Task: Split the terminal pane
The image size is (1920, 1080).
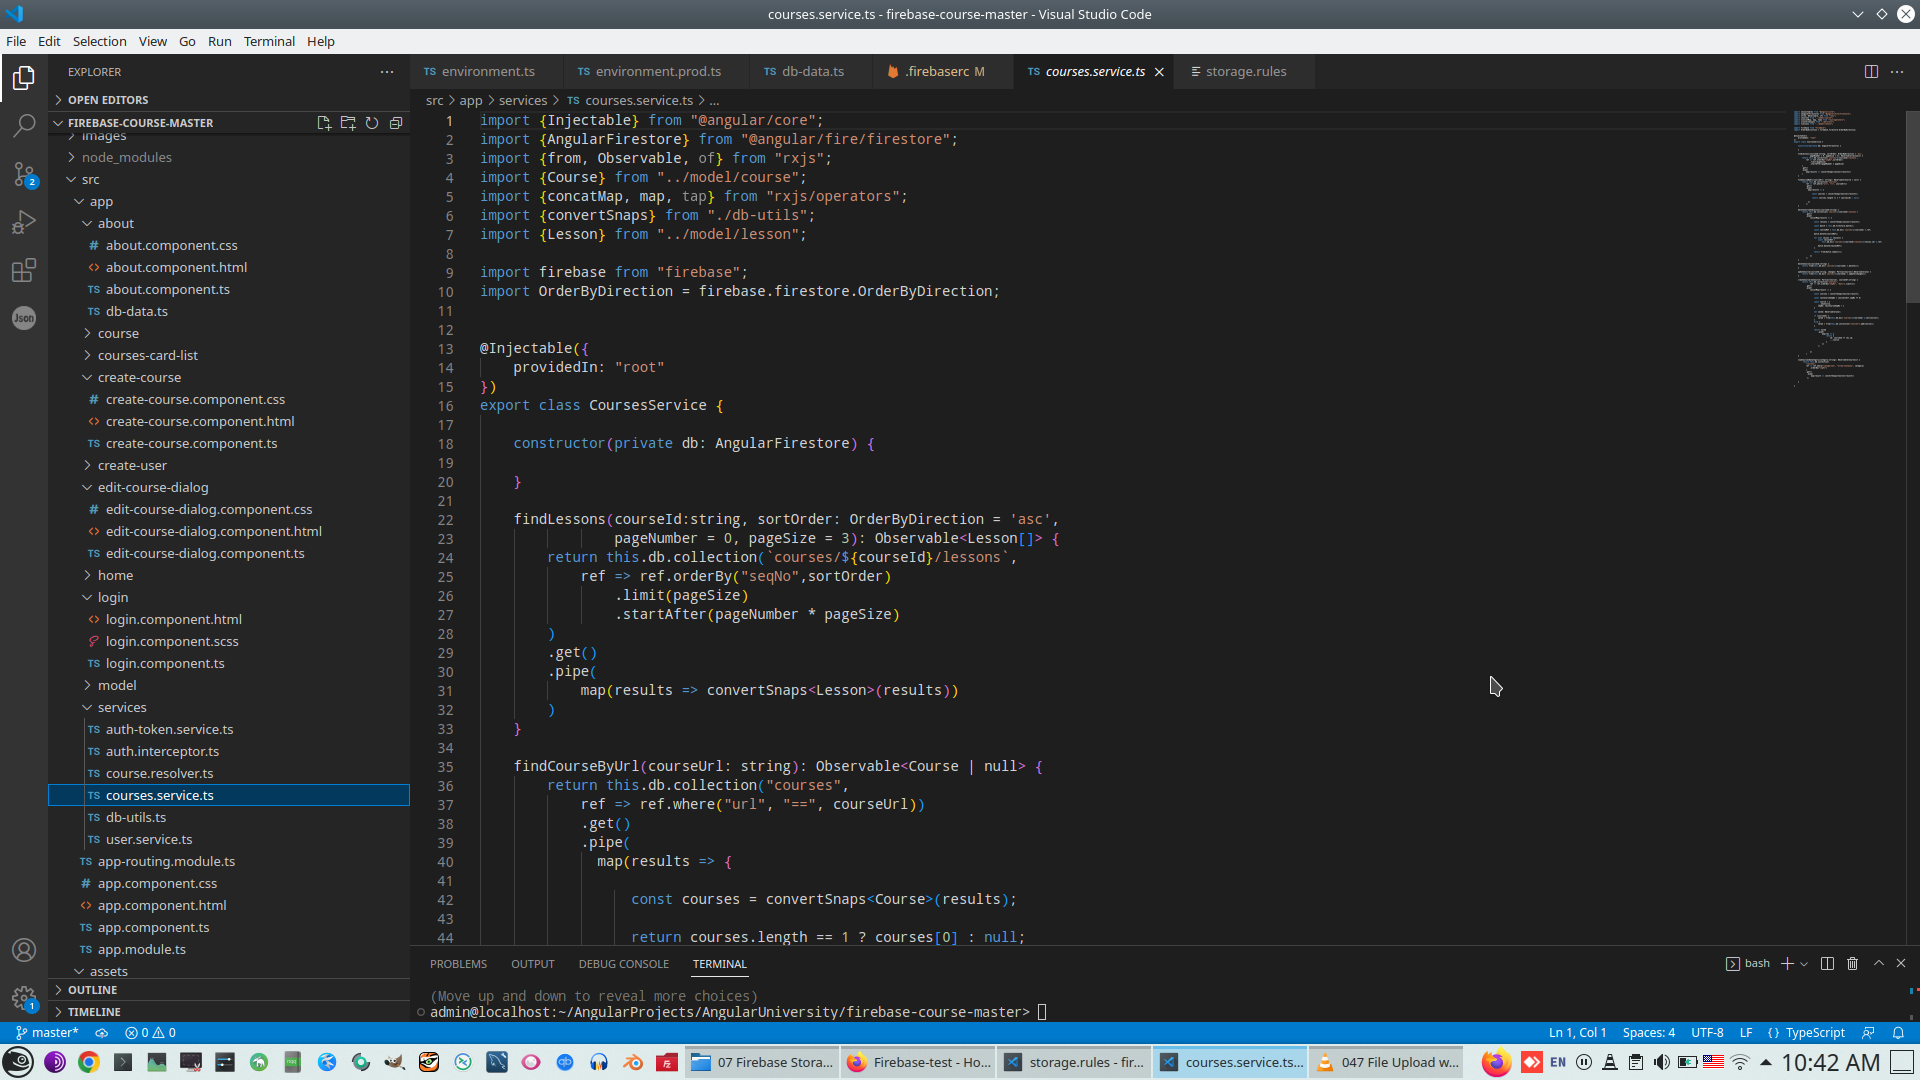Action: pyautogui.click(x=1827, y=964)
